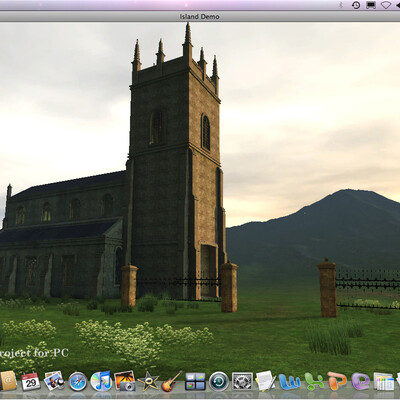Viewport: 400px width, 400px height.
Task: Open the Preview app icon
Action: coord(54,381)
